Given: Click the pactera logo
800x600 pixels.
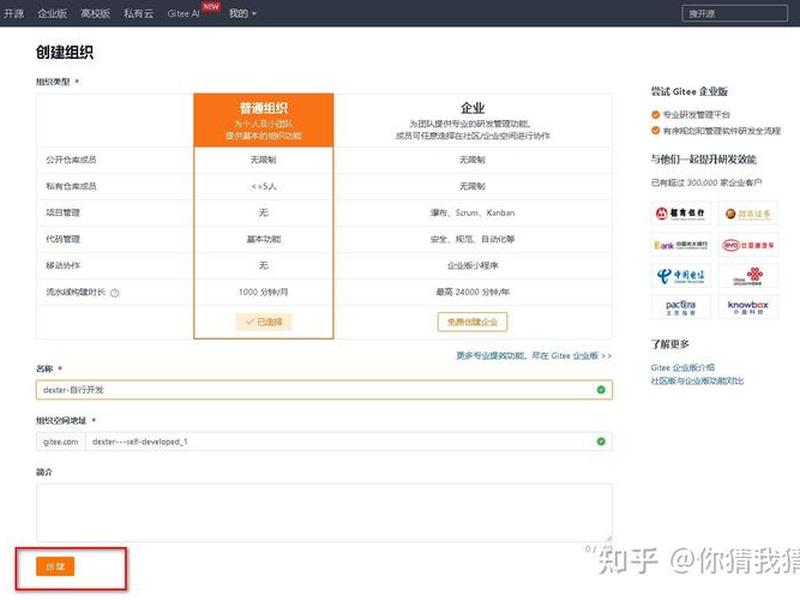Looking at the screenshot, I should tap(681, 307).
